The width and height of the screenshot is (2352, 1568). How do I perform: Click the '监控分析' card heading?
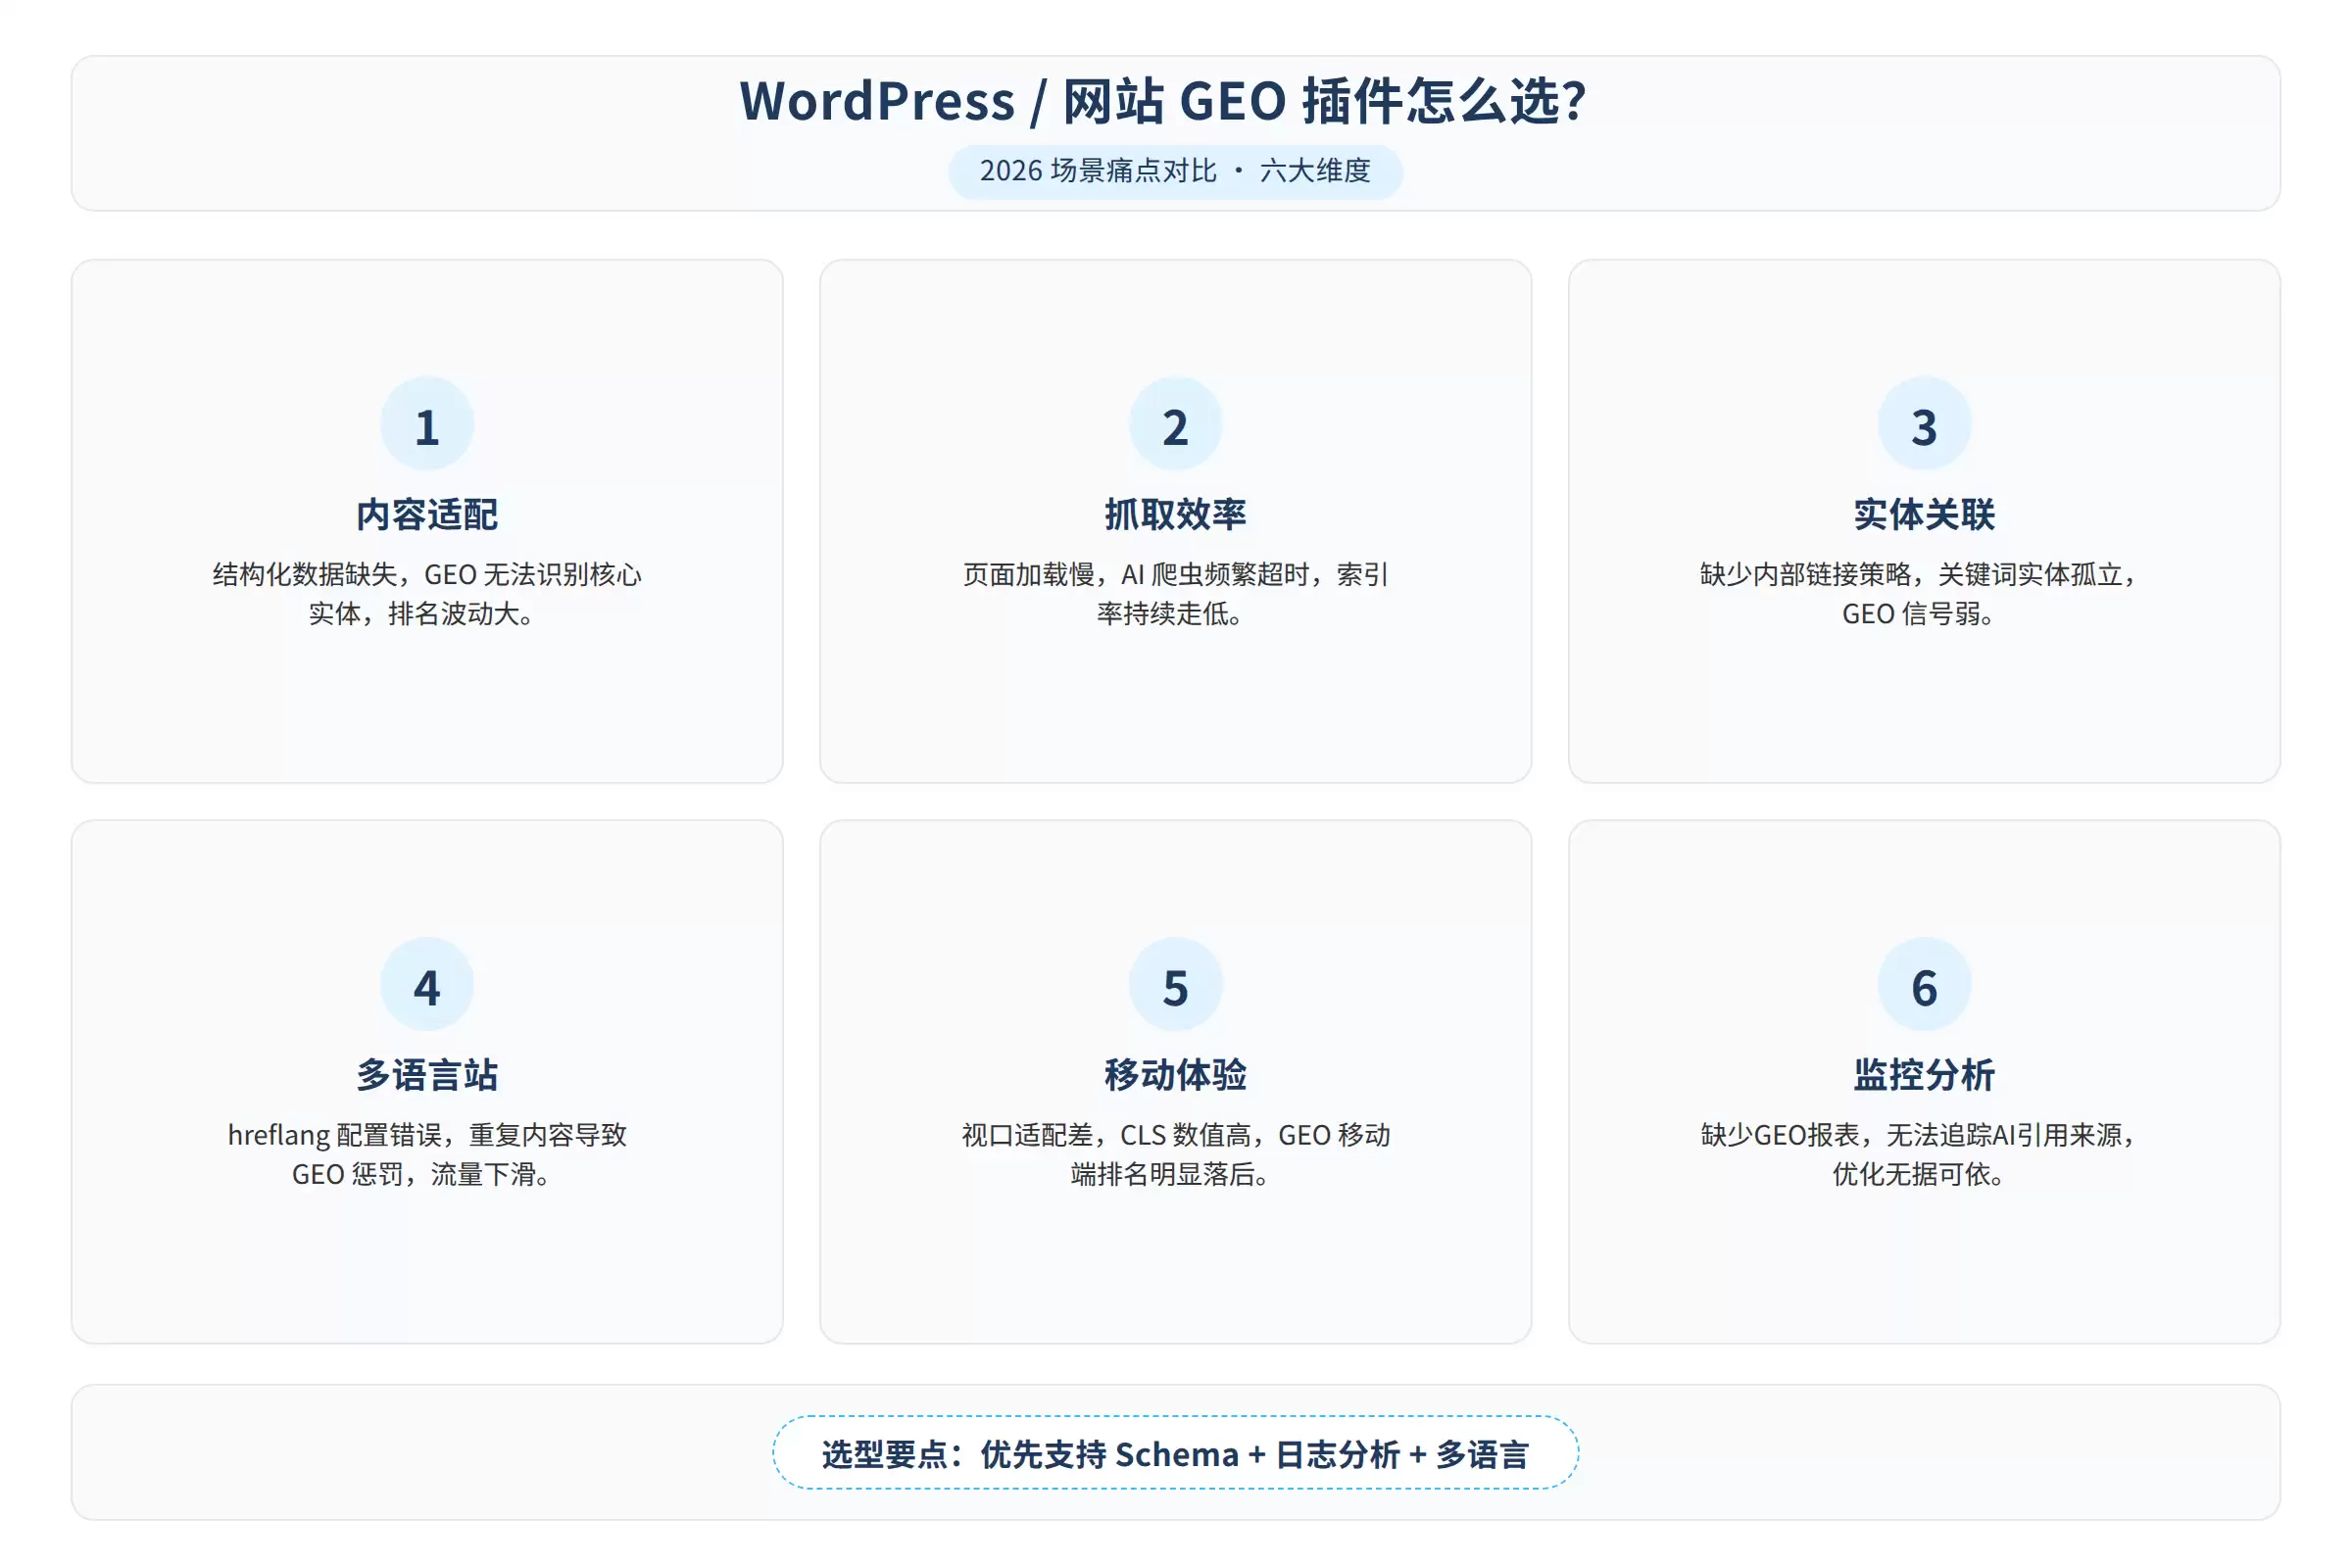pyautogui.click(x=1924, y=1075)
